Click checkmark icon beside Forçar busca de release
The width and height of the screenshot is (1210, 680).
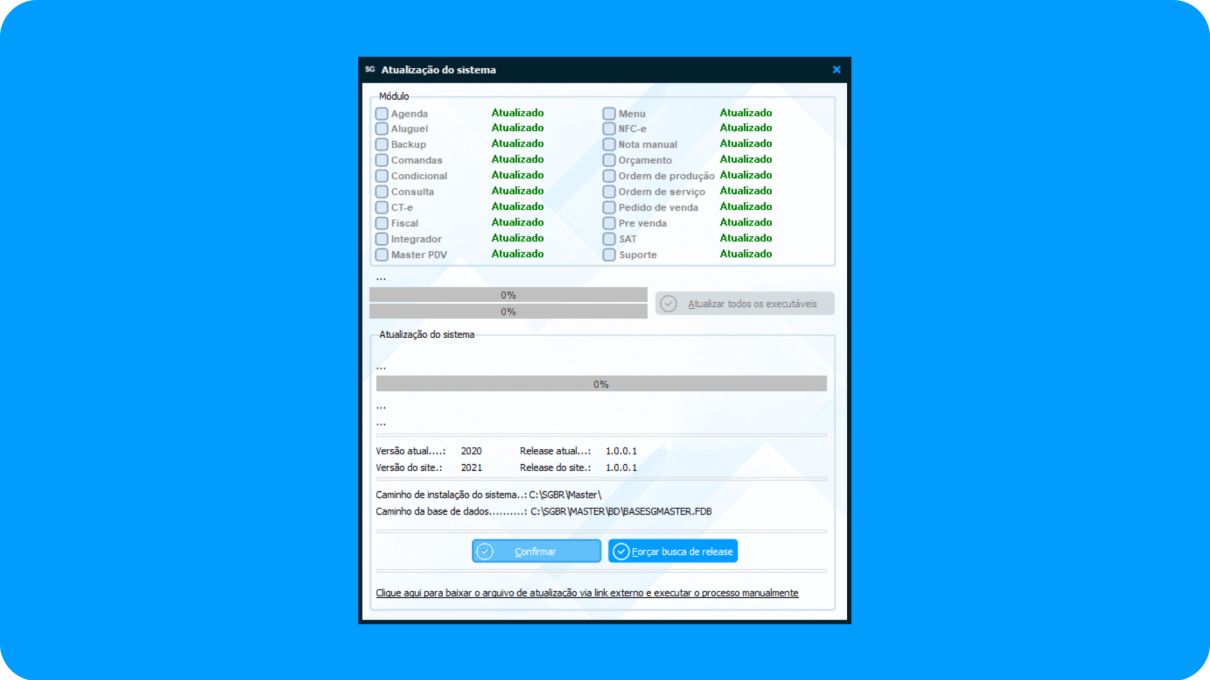pos(621,551)
